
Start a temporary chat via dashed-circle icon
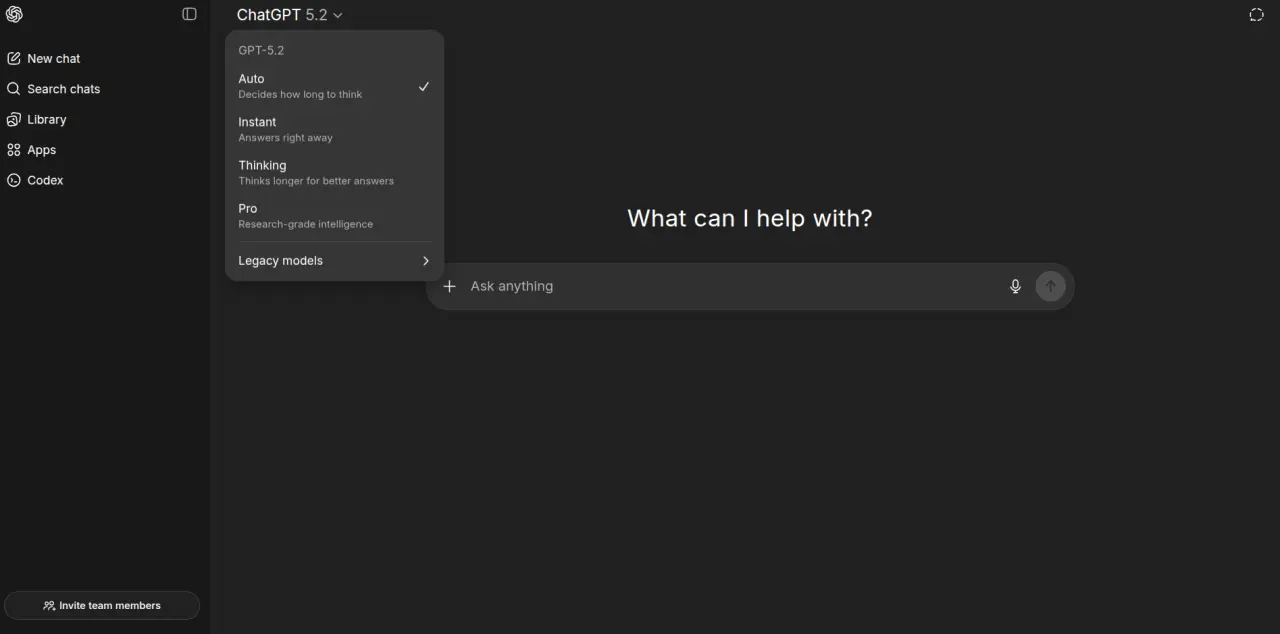(1256, 14)
